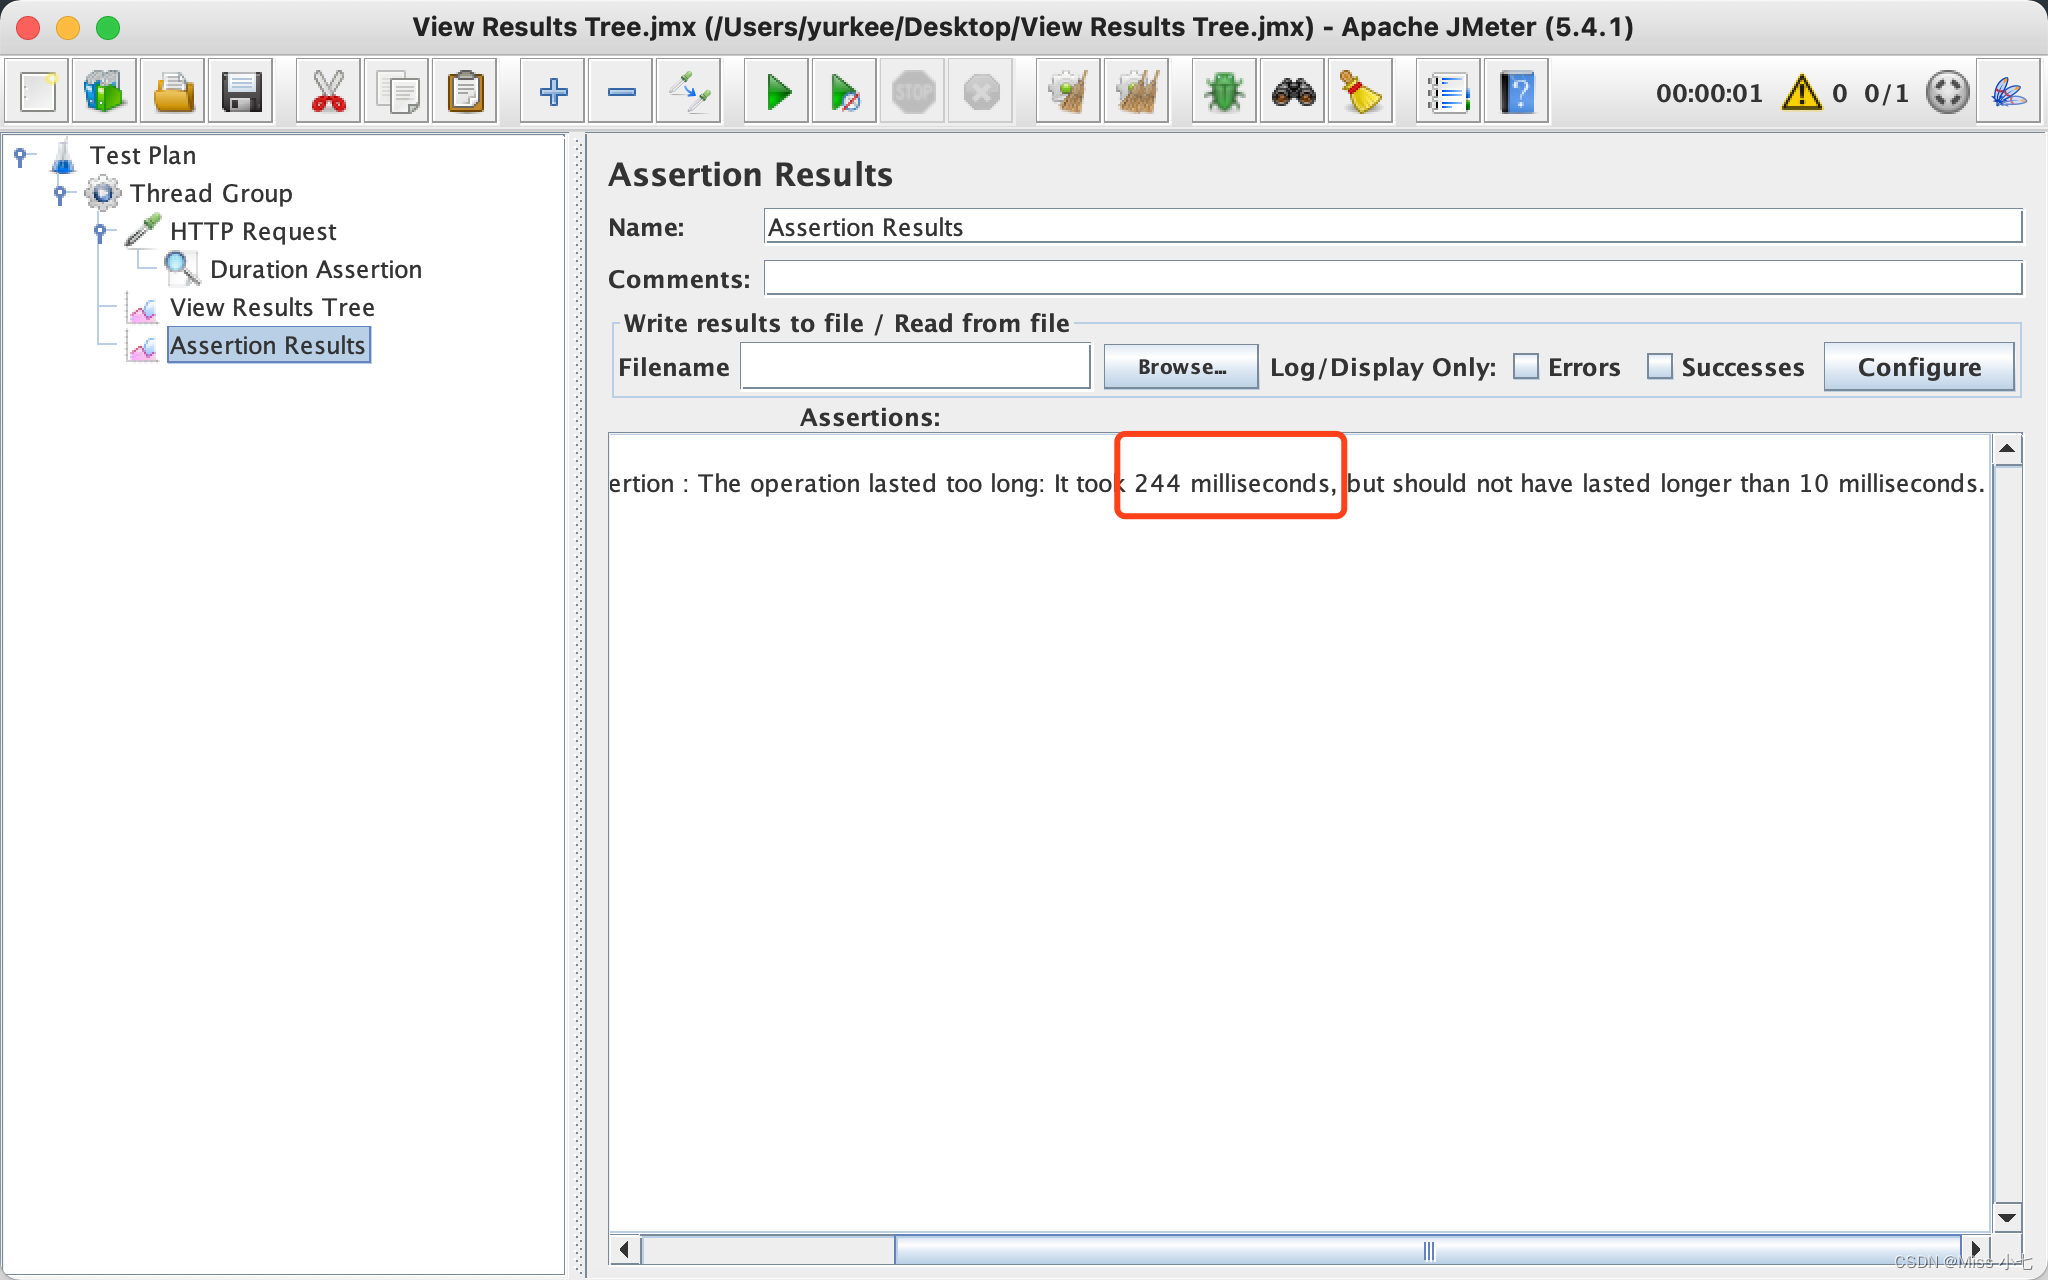The image size is (2048, 1280).
Task: Click the Paste clipboard icon
Action: (x=465, y=93)
